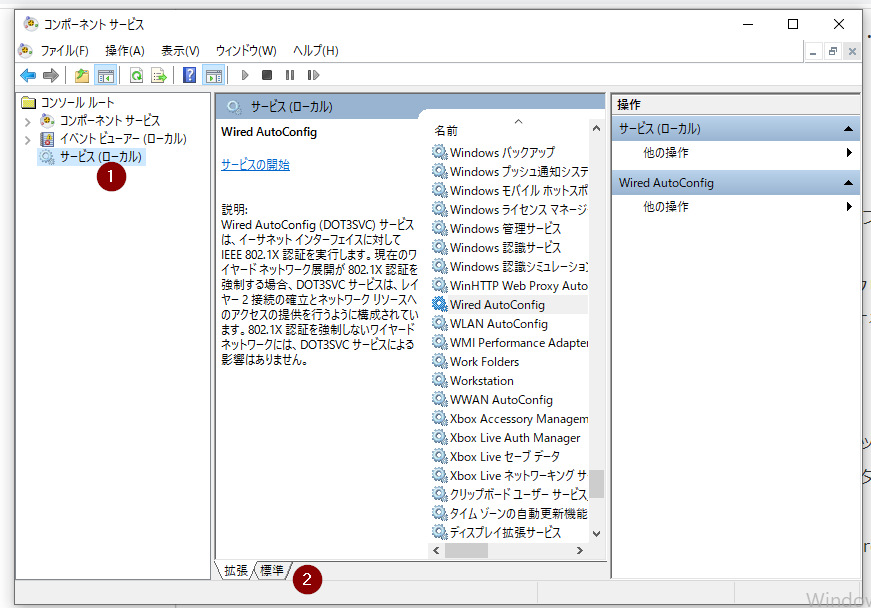Switch to the 標準 tab

tap(272, 570)
